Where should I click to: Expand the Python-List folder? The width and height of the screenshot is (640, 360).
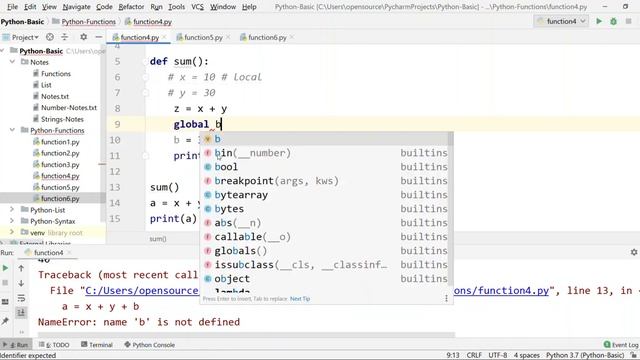pos(12,210)
